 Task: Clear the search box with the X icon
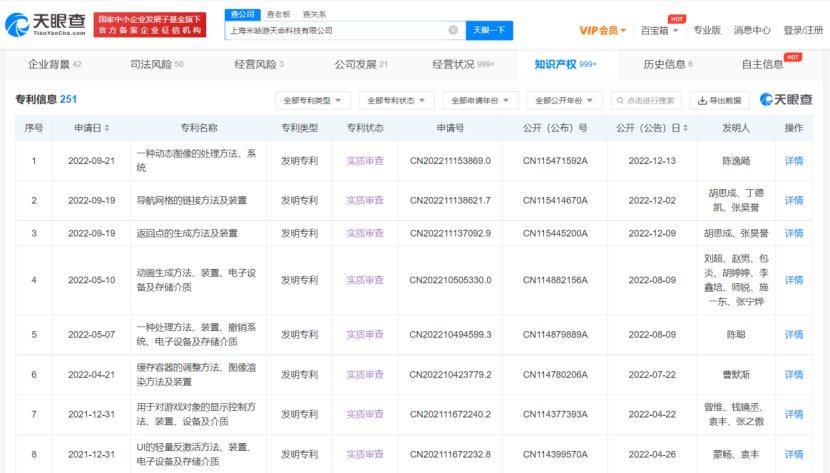point(453,30)
